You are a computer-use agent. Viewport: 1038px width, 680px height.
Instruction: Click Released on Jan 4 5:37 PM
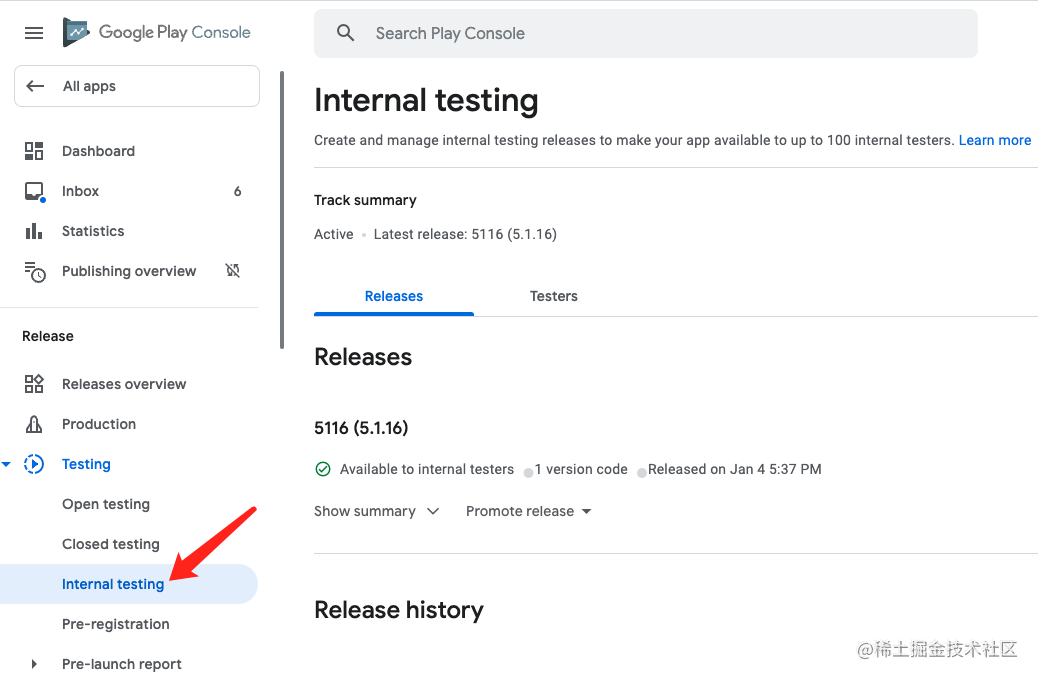tap(735, 469)
